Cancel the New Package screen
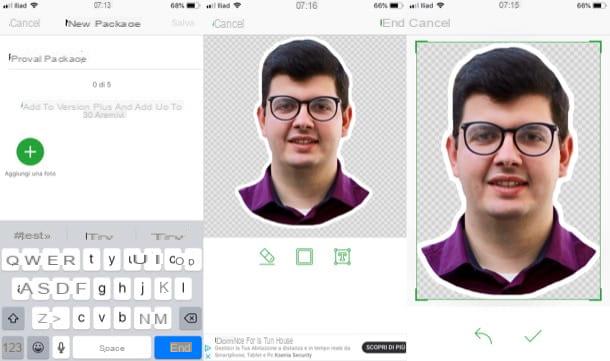Image resolution: width=610 pixels, height=361 pixels. 25,23
